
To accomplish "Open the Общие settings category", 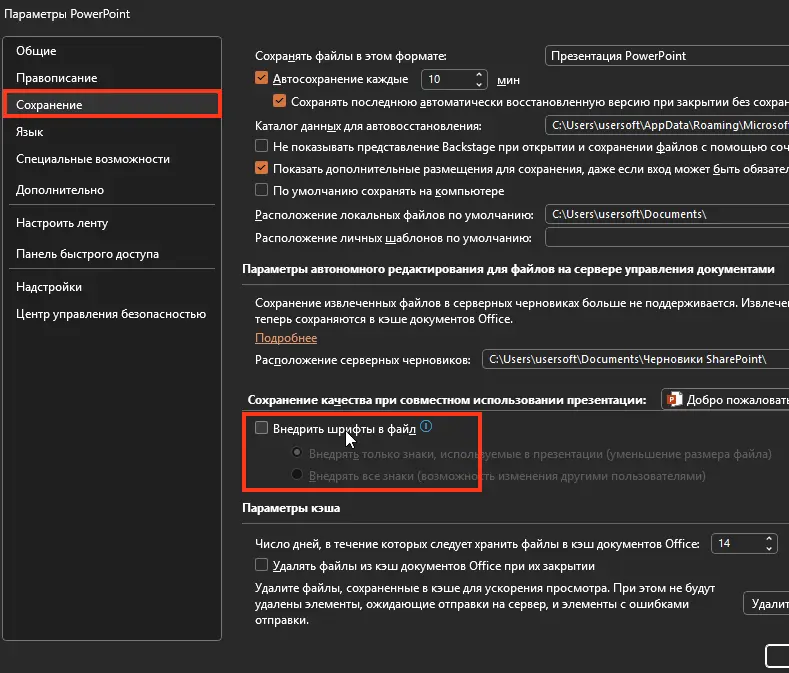I will pyautogui.click(x=36, y=51).
